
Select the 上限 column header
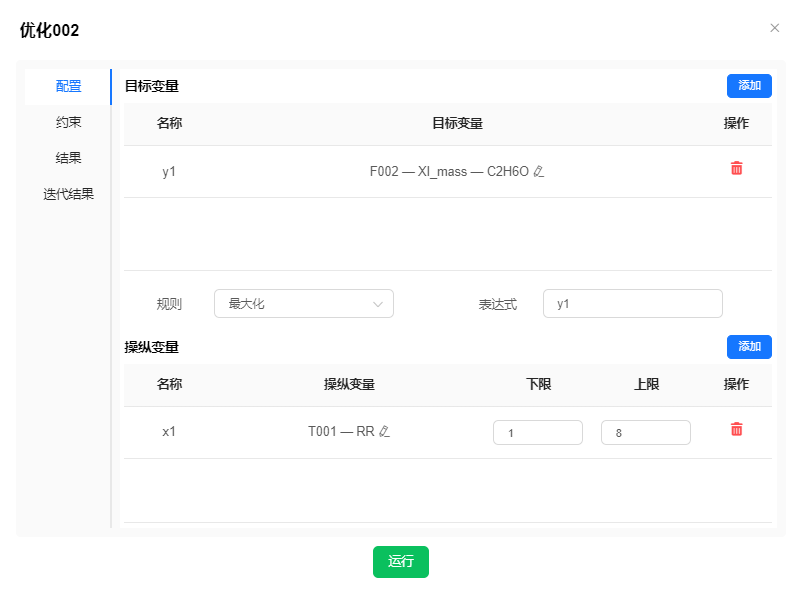pos(646,384)
